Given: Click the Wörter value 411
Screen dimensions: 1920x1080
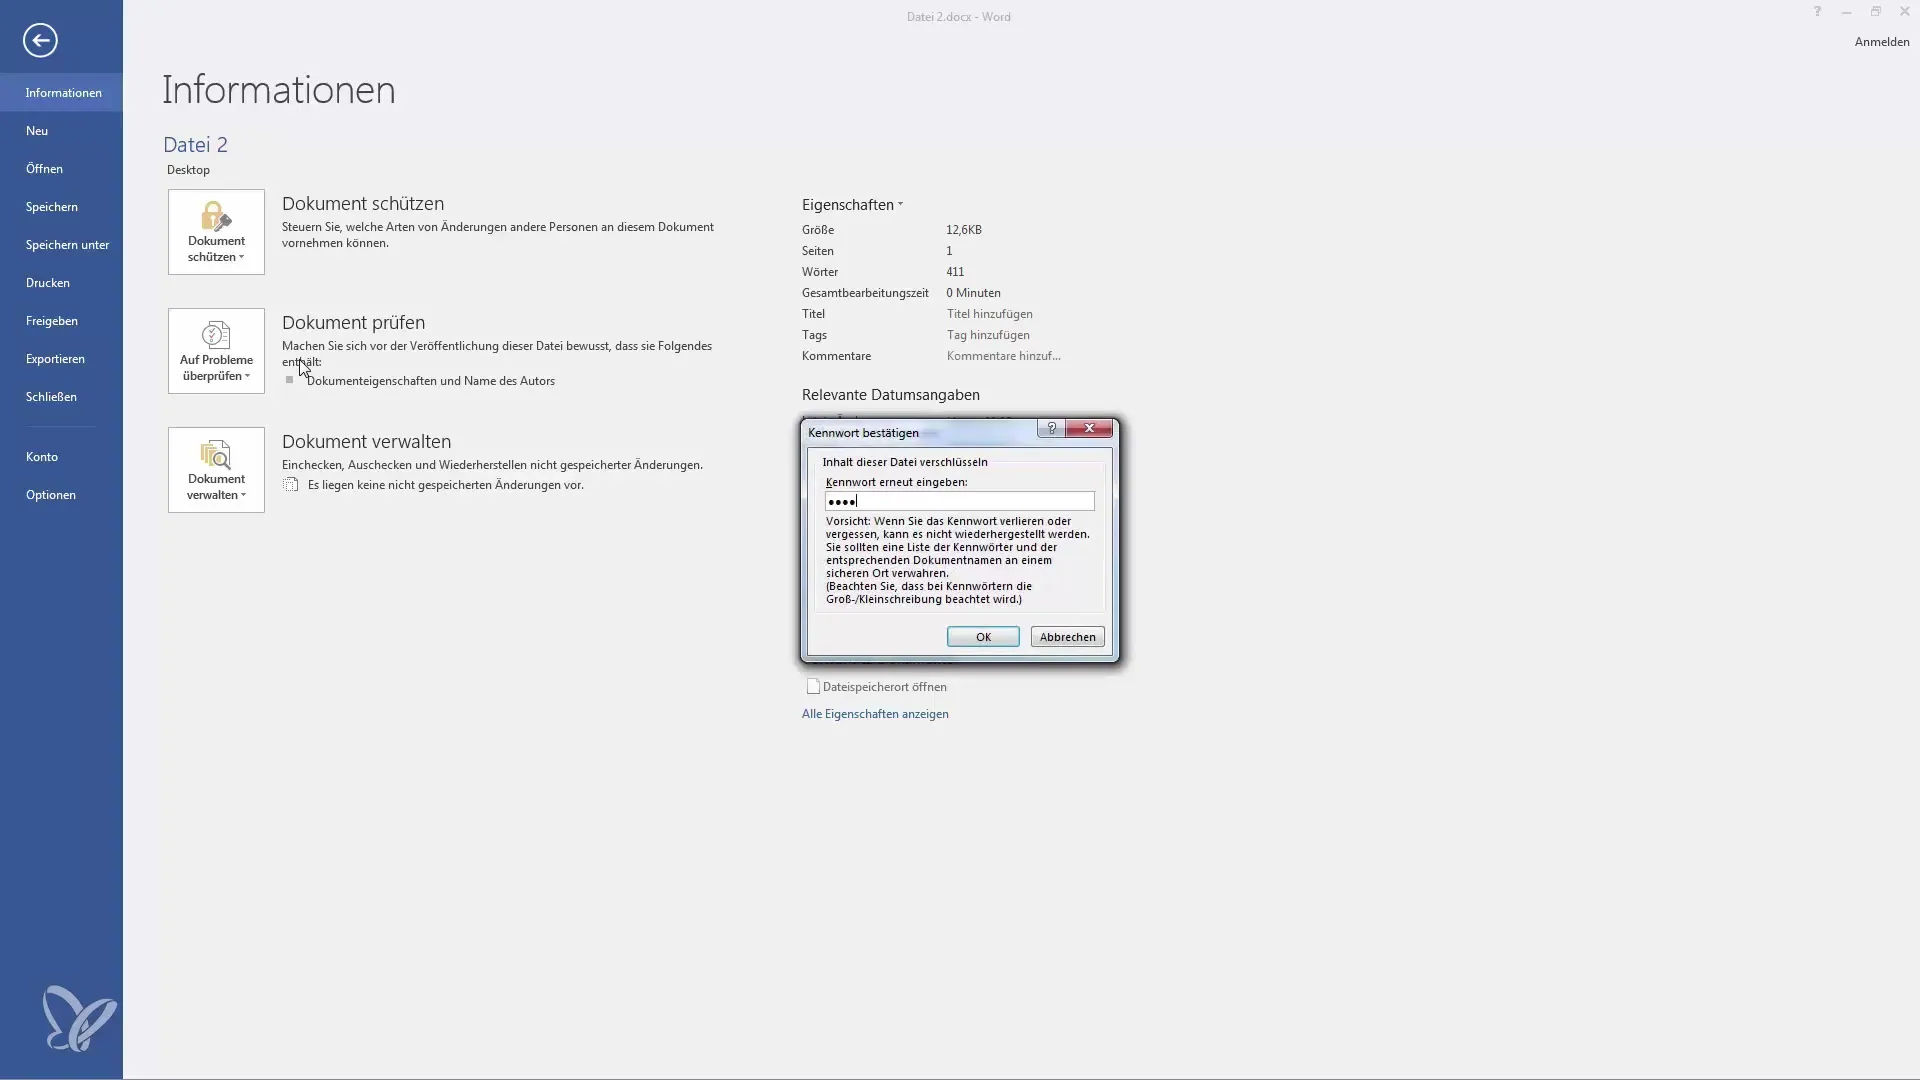Looking at the screenshot, I should coord(955,272).
